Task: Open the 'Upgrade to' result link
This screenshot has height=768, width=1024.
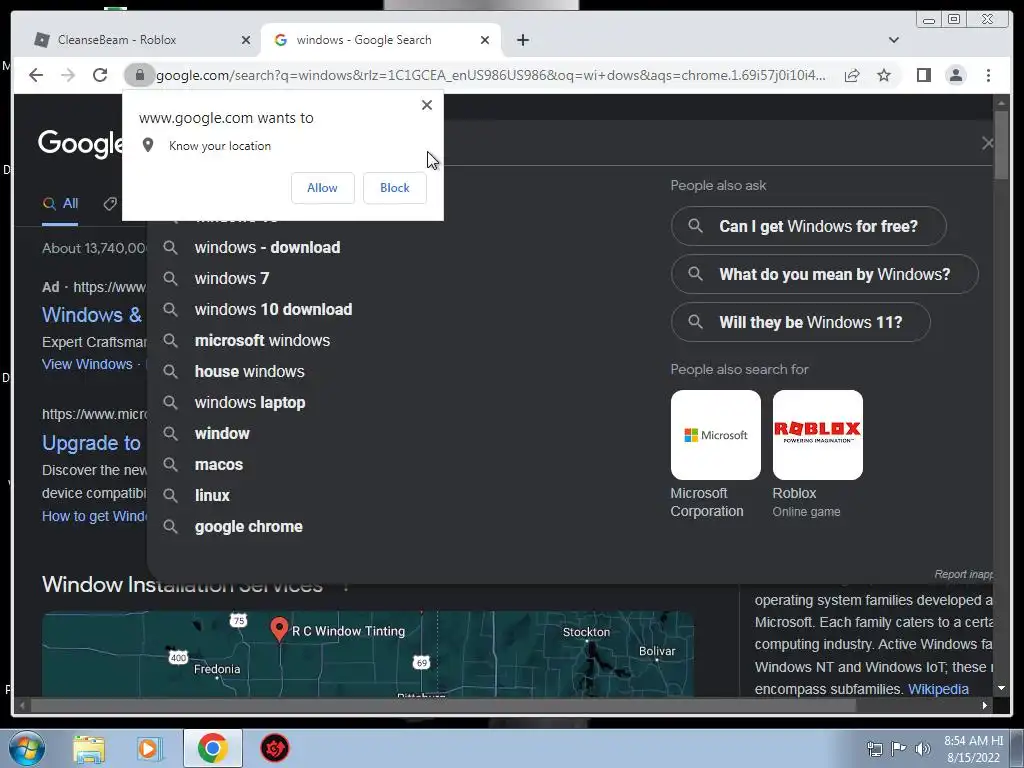Action: pyautogui.click(x=91, y=443)
